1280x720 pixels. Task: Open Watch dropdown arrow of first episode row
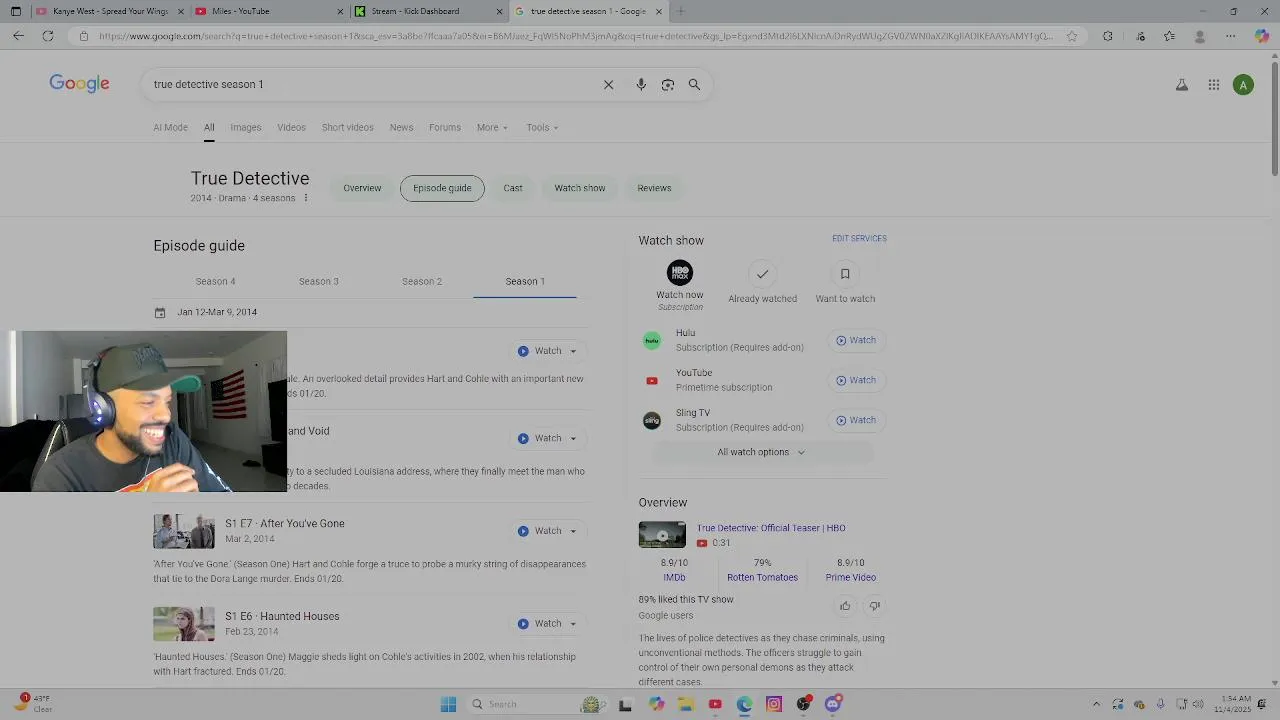coord(573,351)
